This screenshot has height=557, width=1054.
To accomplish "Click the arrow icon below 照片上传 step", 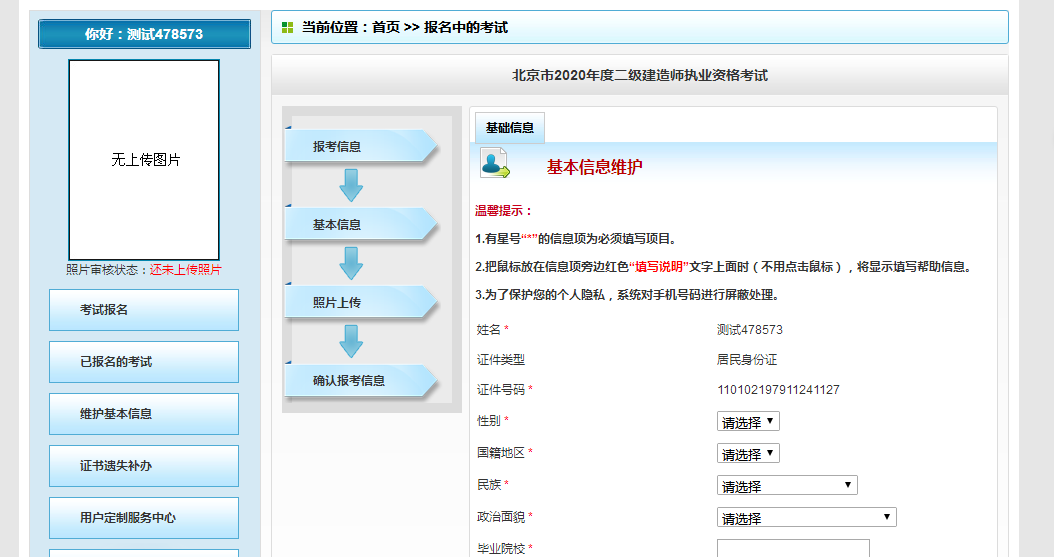I will pyautogui.click(x=351, y=341).
